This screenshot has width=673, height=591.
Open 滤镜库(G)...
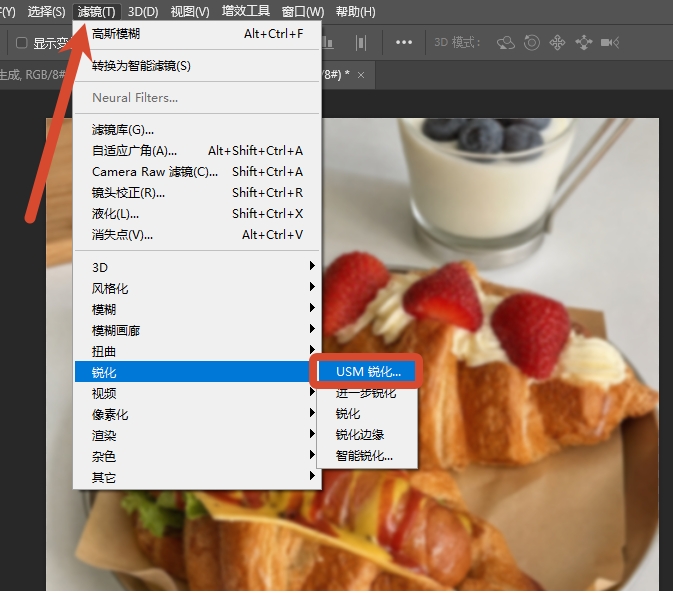197,130
